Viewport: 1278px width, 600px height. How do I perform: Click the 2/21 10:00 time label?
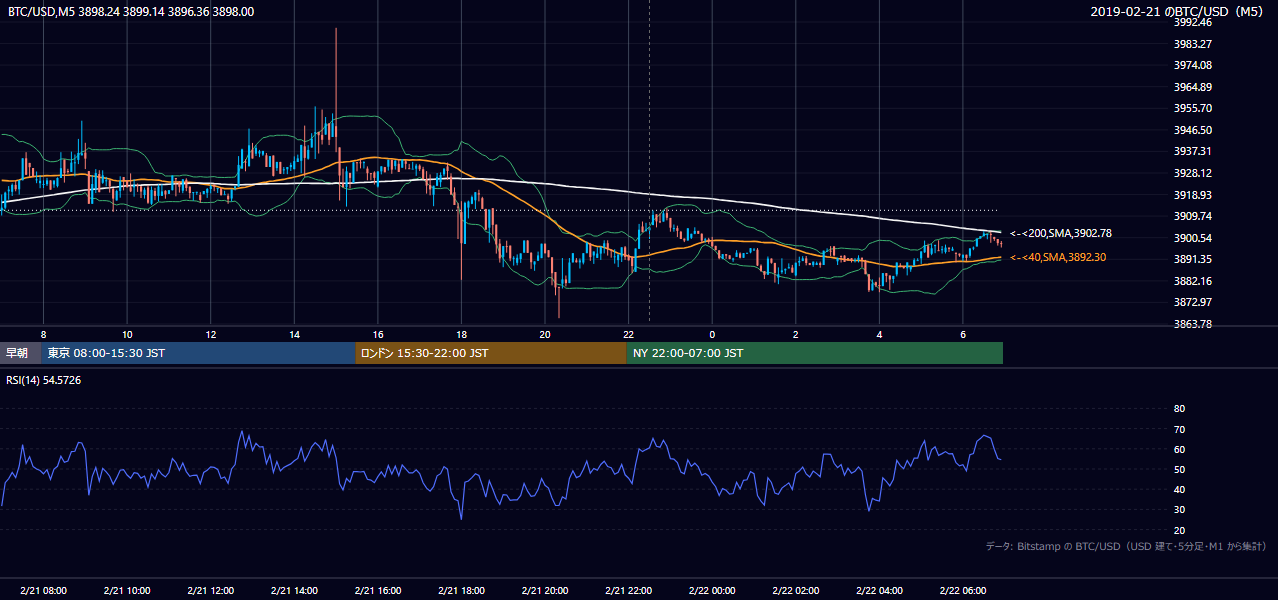pos(127,591)
